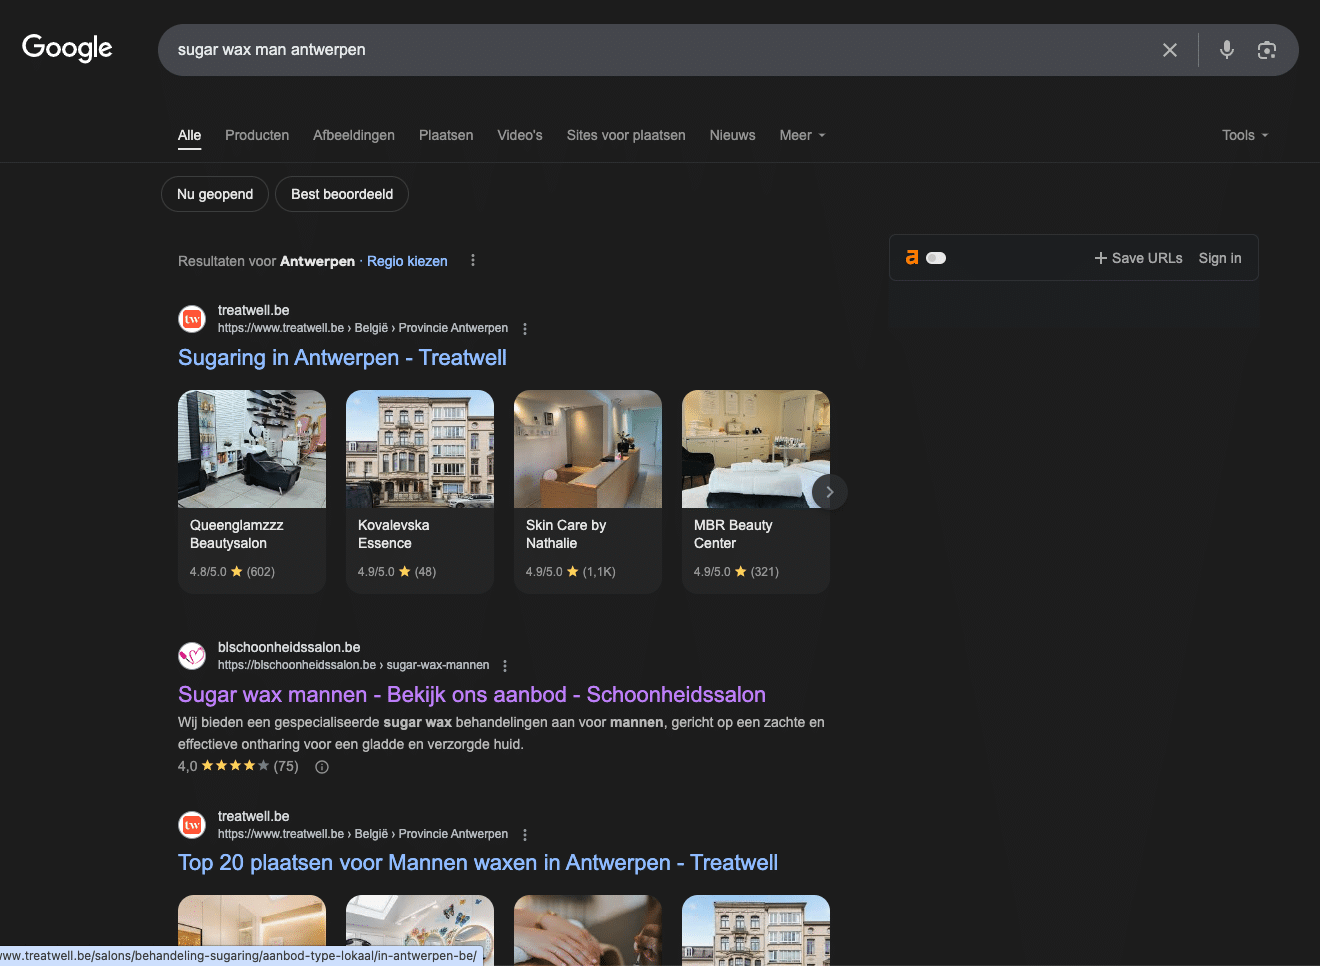
Task: Click the 4.9/5.0 (321) rating
Action: (x=736, y=572)
